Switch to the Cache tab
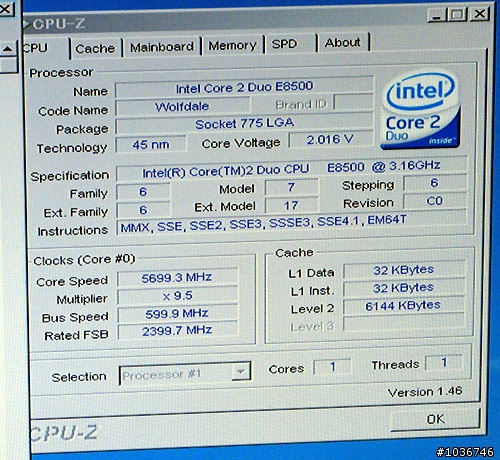 point(96,48)
